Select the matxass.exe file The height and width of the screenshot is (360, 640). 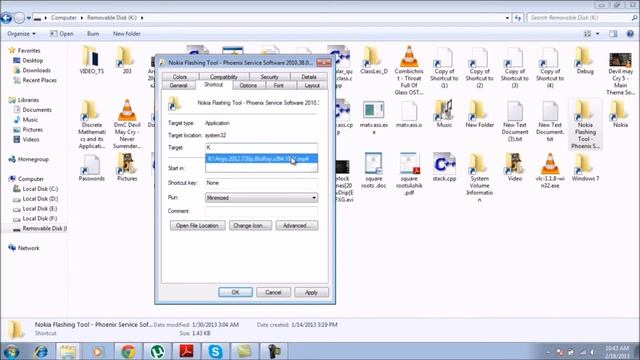coord(373,117)
